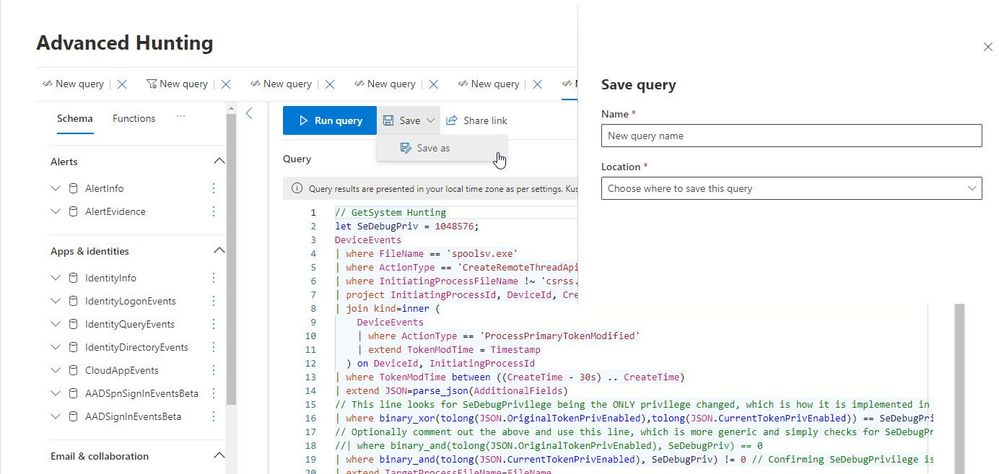Open AlertInfo more options menu
The width and height of the screenshot is (999, 474).
coord(213,188)
